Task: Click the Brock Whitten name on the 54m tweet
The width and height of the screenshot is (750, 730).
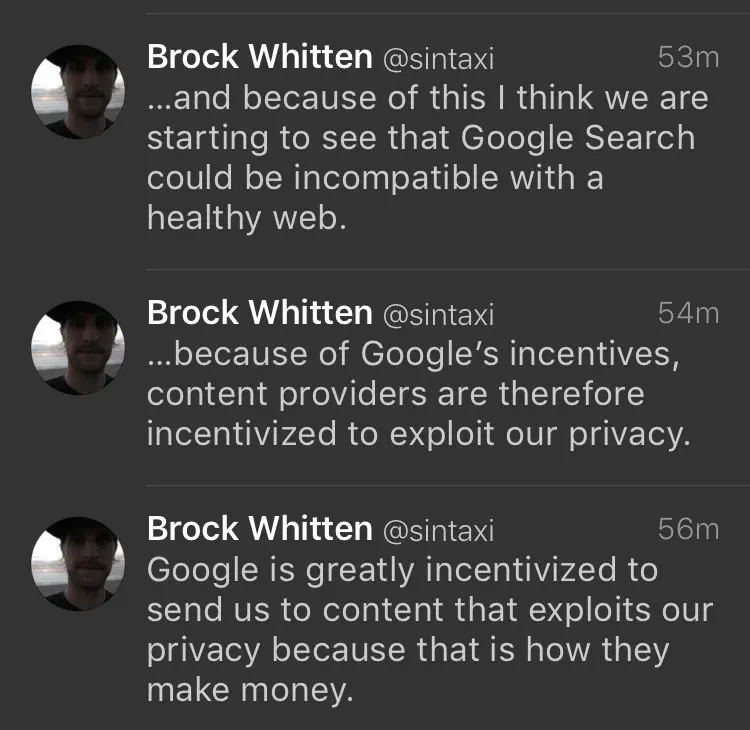Action: (259, 313)
